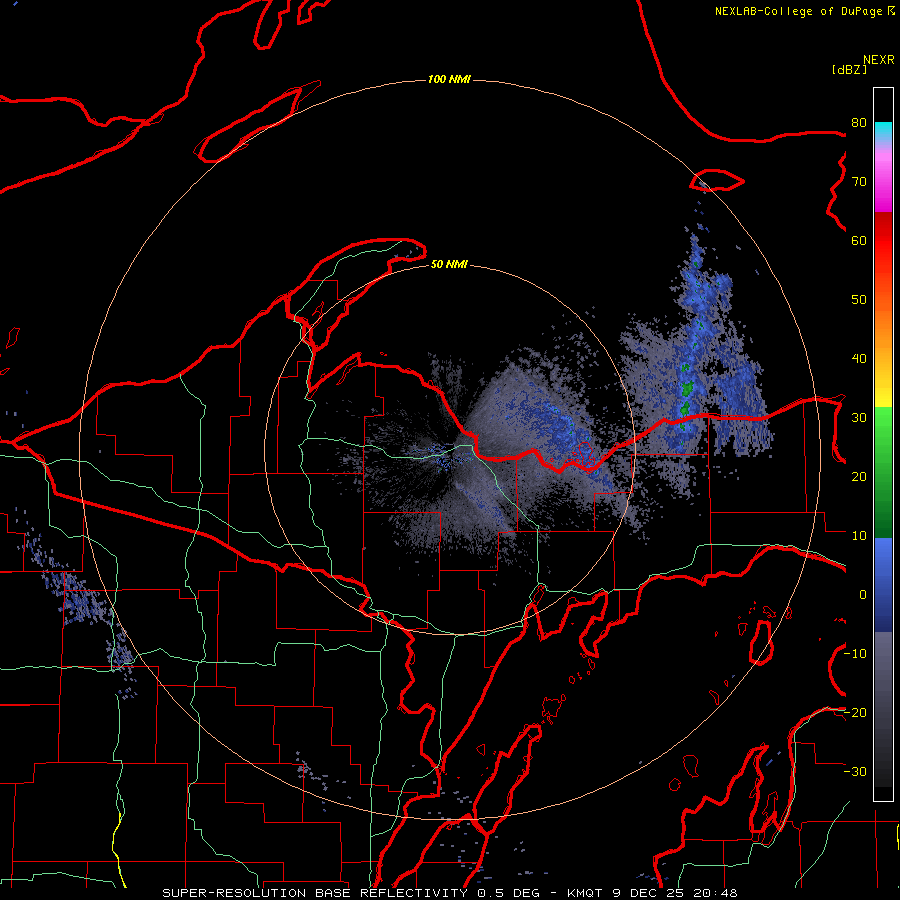Click the KMQT station identifier in the caption
Image resolution: width=900 pixels, height=900 pixels.
pyautogui.click(x=585, y=893)
